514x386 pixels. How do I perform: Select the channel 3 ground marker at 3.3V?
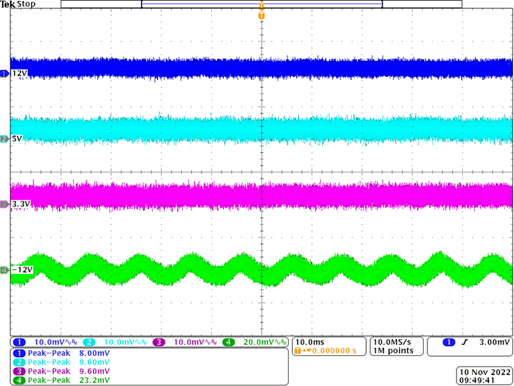tap(5, 204)
